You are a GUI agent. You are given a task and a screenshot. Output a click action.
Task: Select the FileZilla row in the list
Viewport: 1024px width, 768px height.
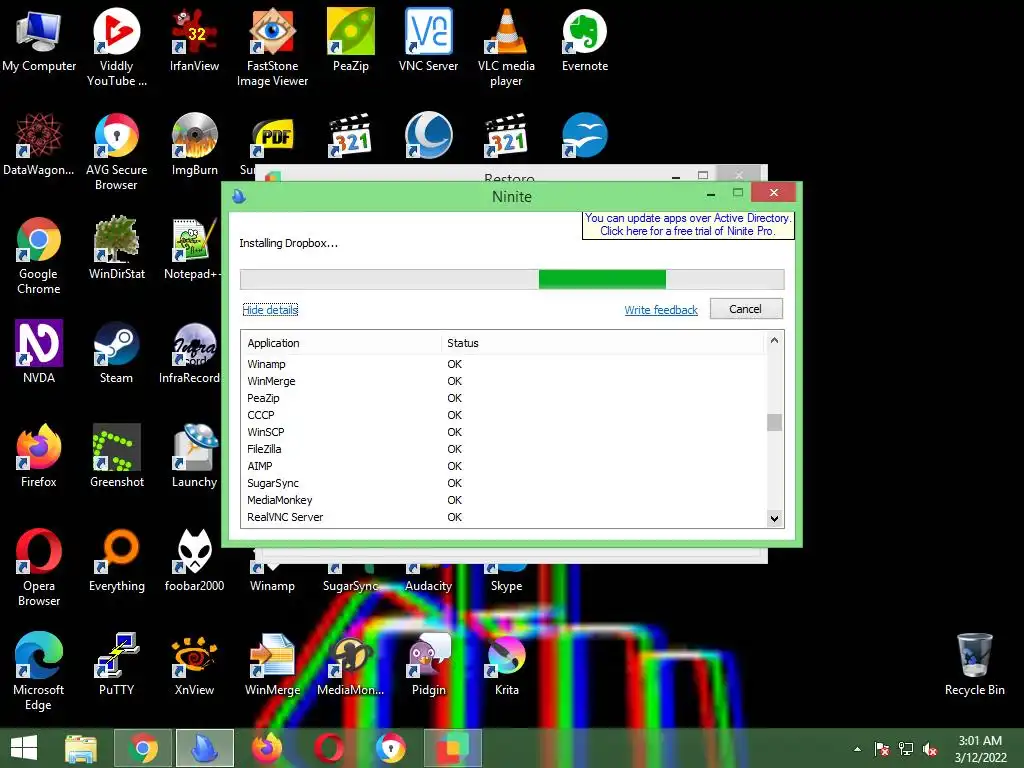pos(504,449)
